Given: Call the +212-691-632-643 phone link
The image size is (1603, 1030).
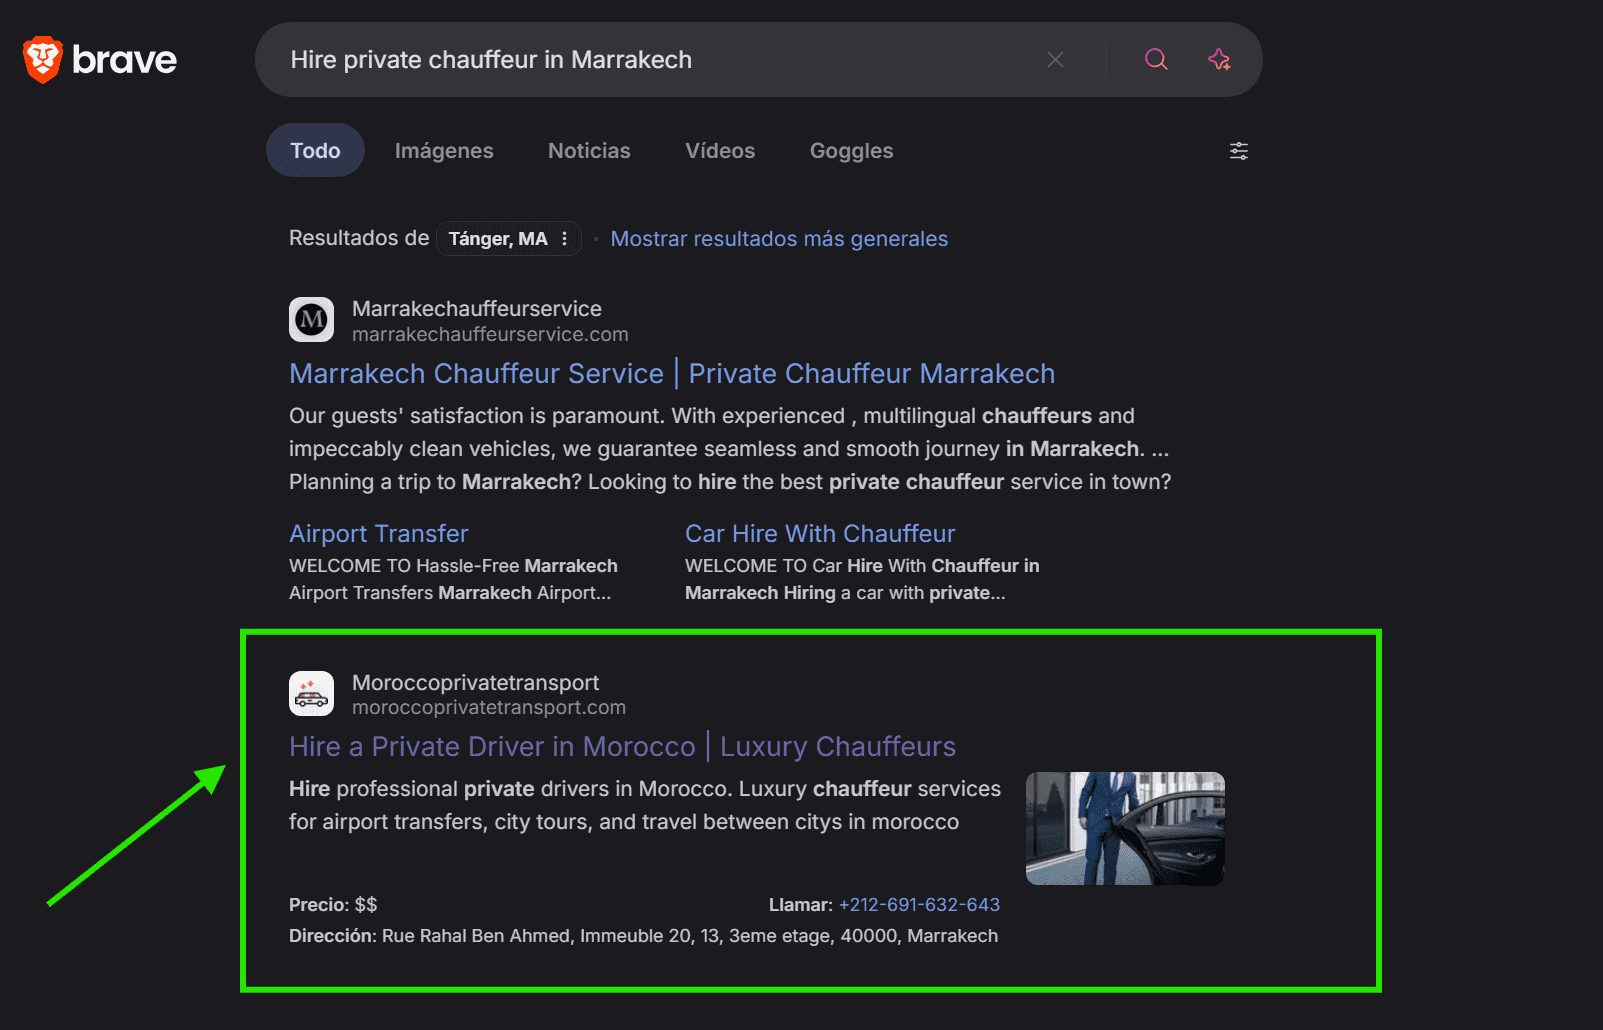Looking at the screenshot, I should tap(919, 905).
